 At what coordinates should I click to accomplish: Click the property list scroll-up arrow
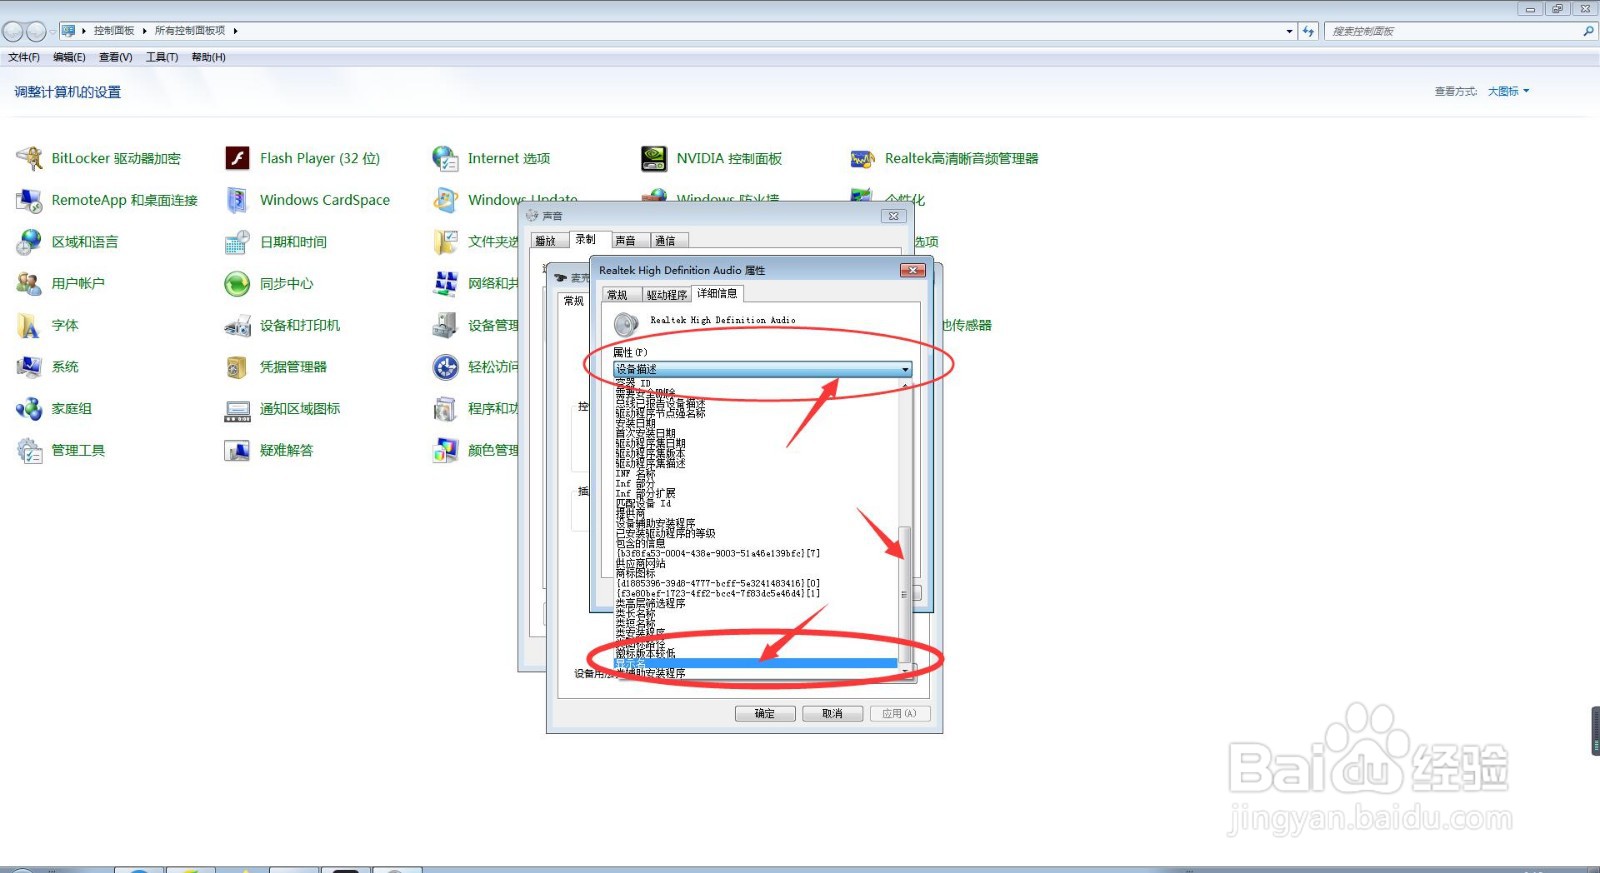click(x=905, y=384)
